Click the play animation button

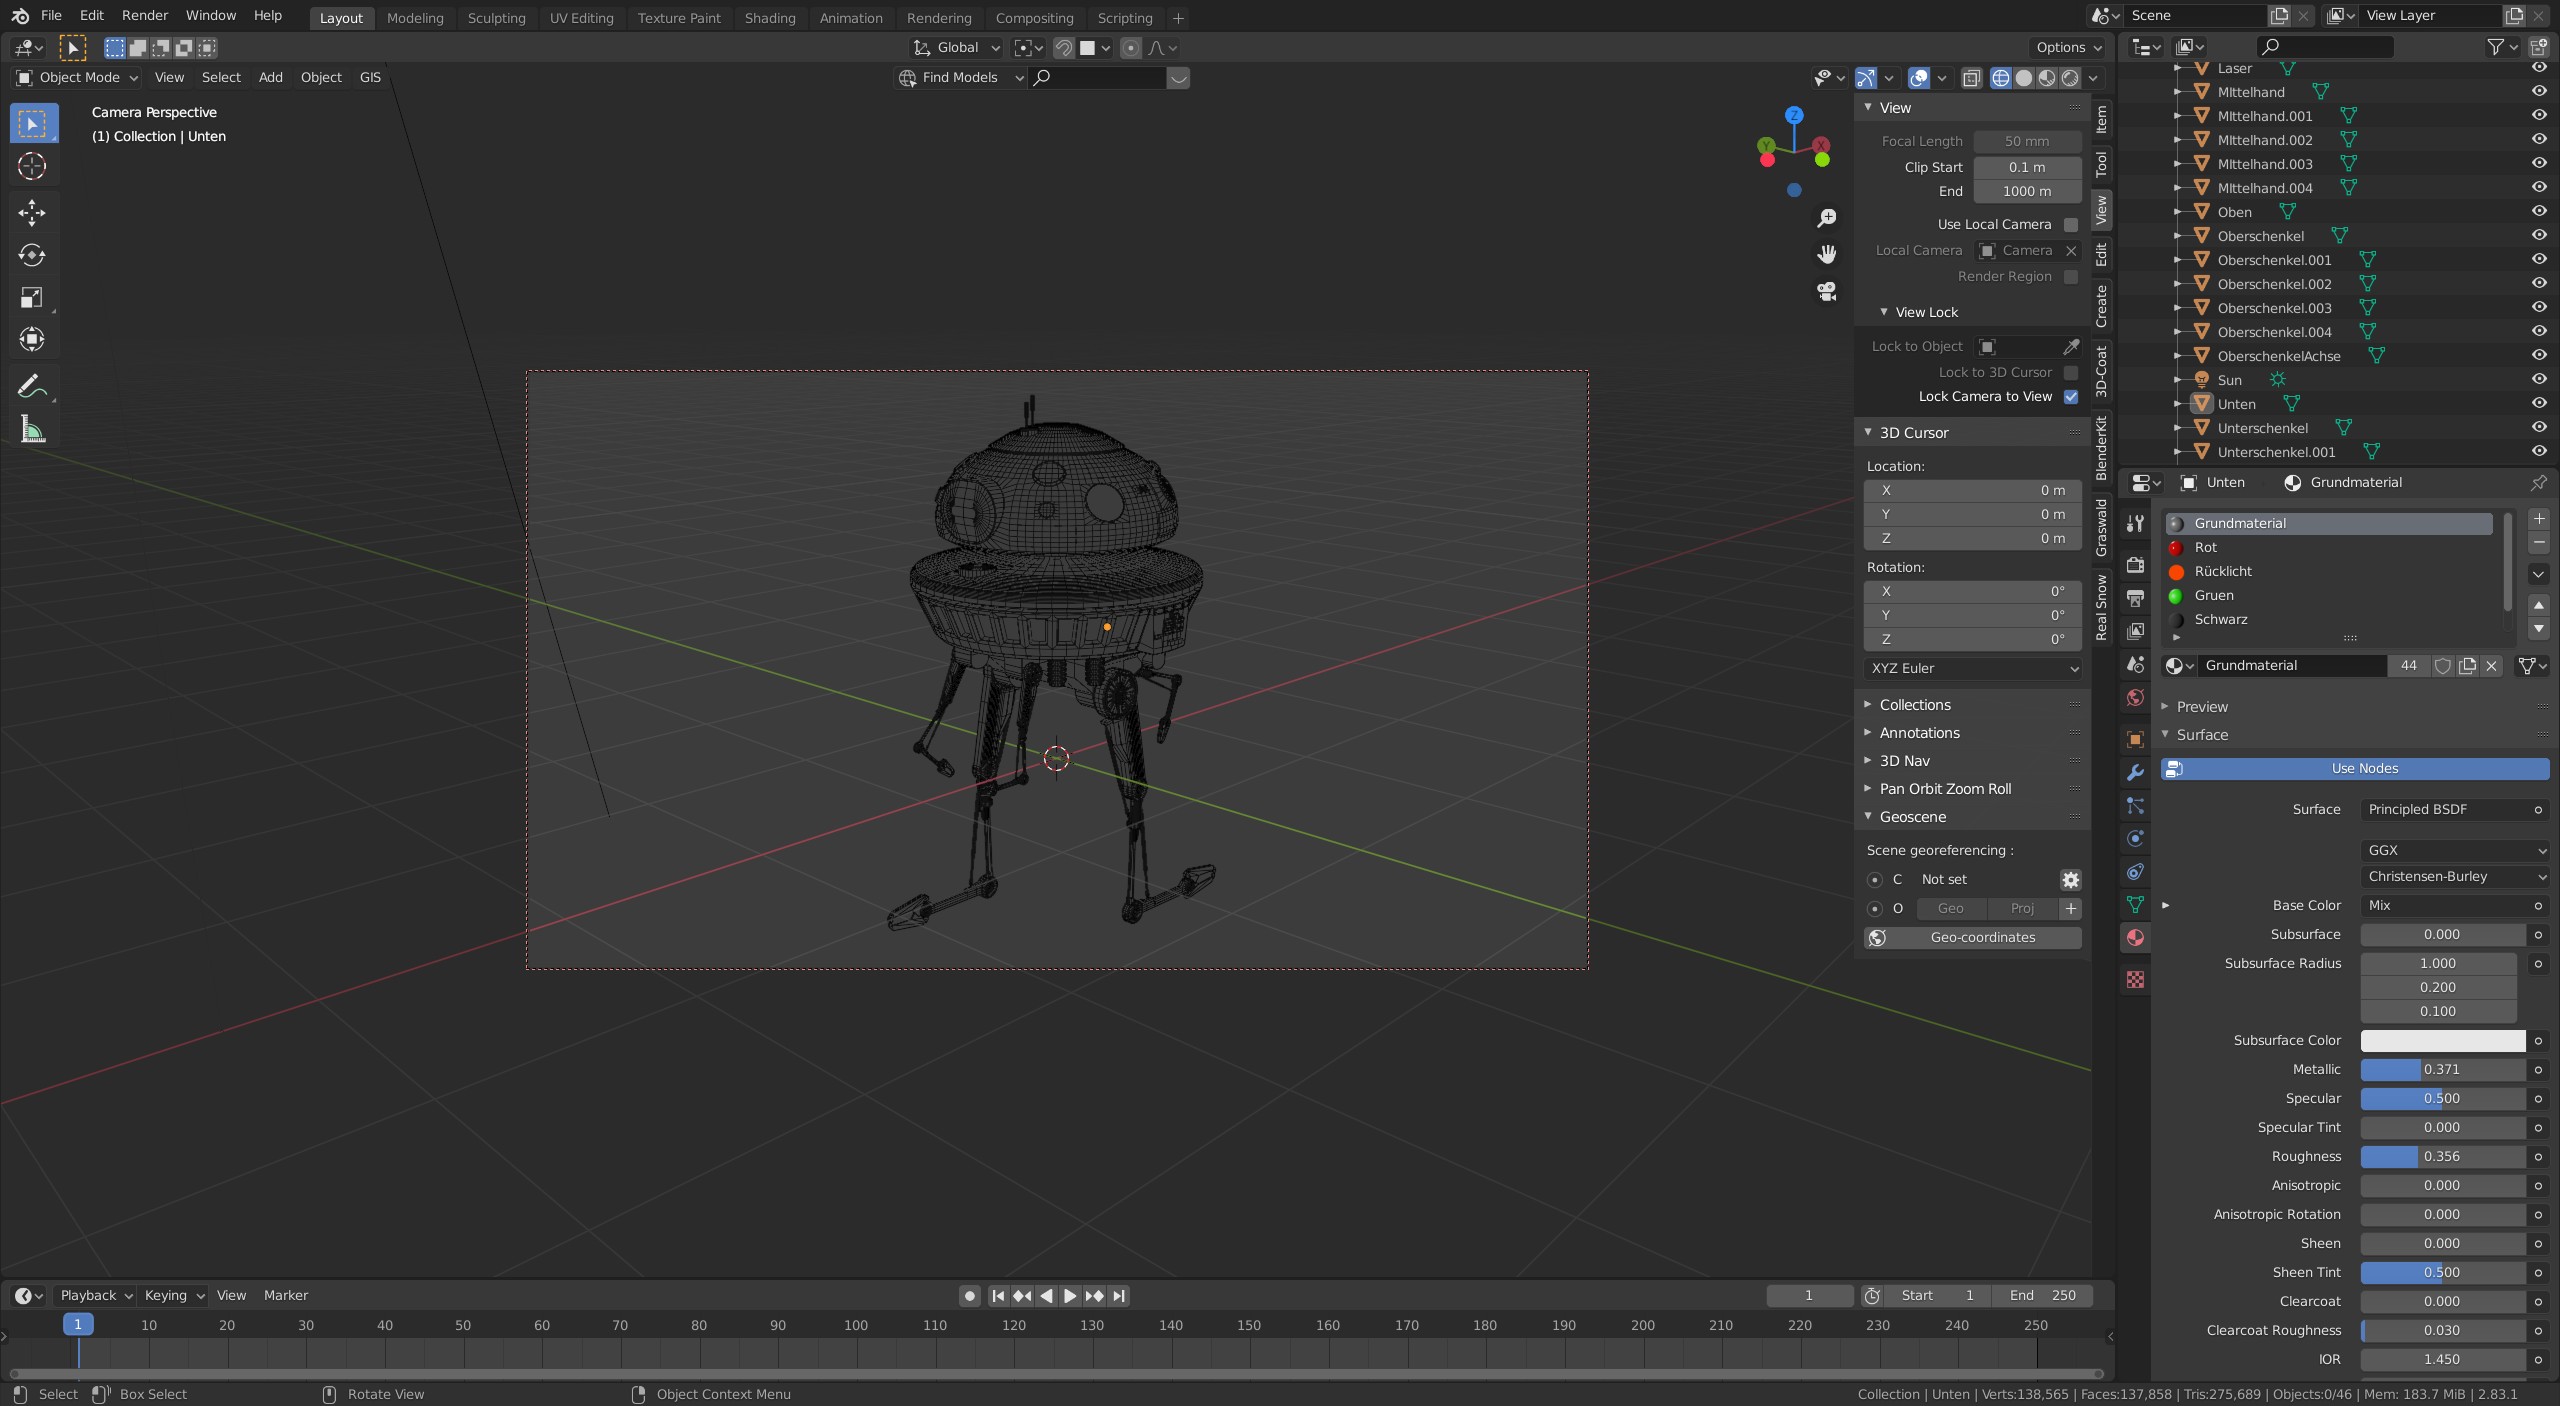[x=1070, y=1296]
